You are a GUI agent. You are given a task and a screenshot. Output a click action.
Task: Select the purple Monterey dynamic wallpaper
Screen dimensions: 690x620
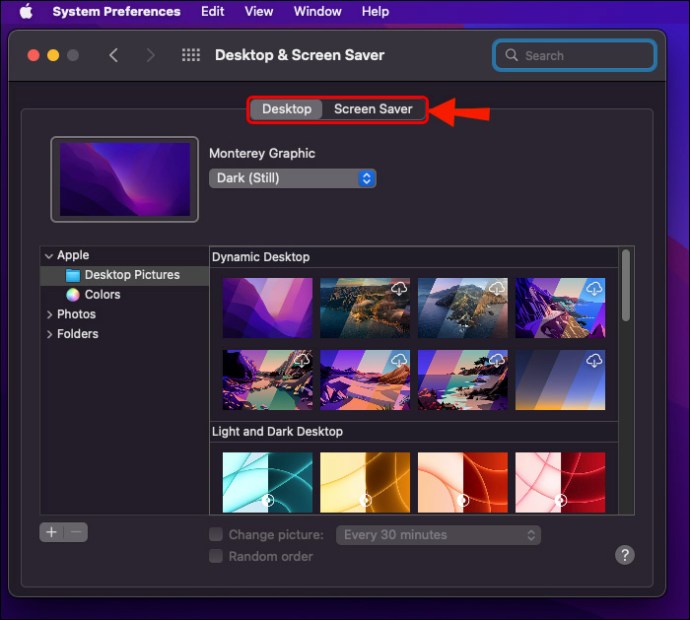(x=268, y=308)
